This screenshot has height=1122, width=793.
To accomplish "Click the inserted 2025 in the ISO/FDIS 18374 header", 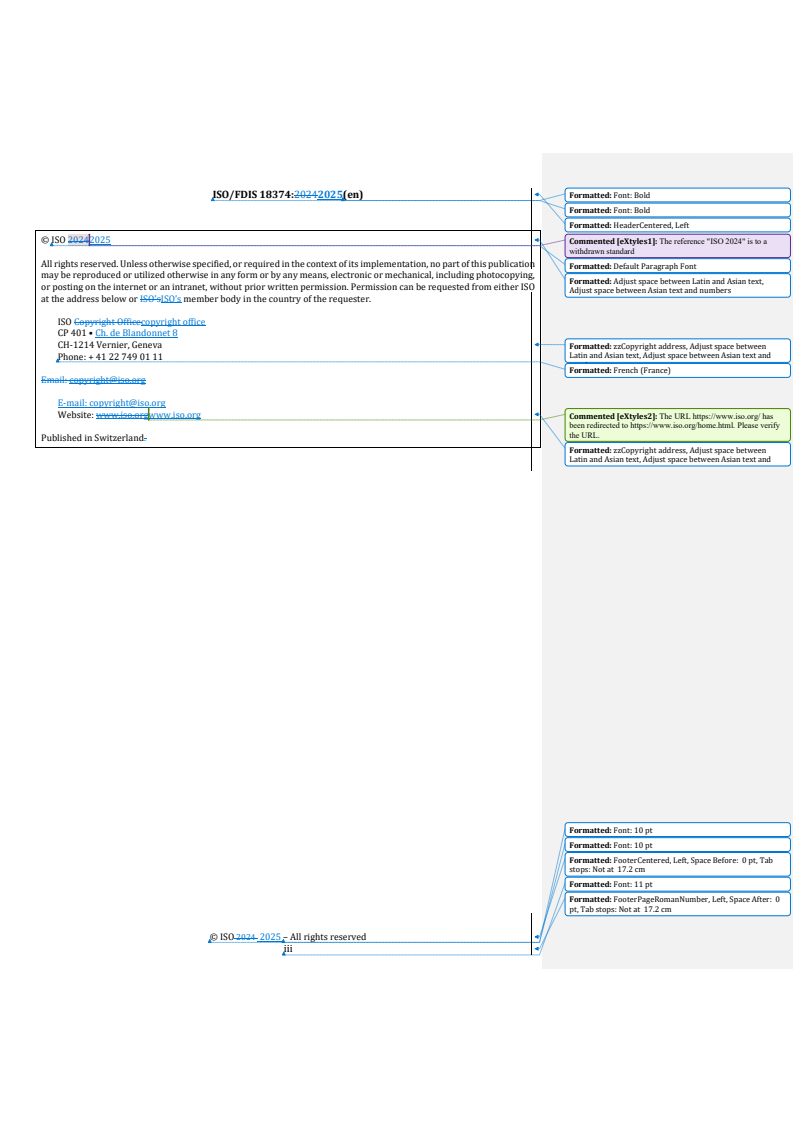I will 330,195.
